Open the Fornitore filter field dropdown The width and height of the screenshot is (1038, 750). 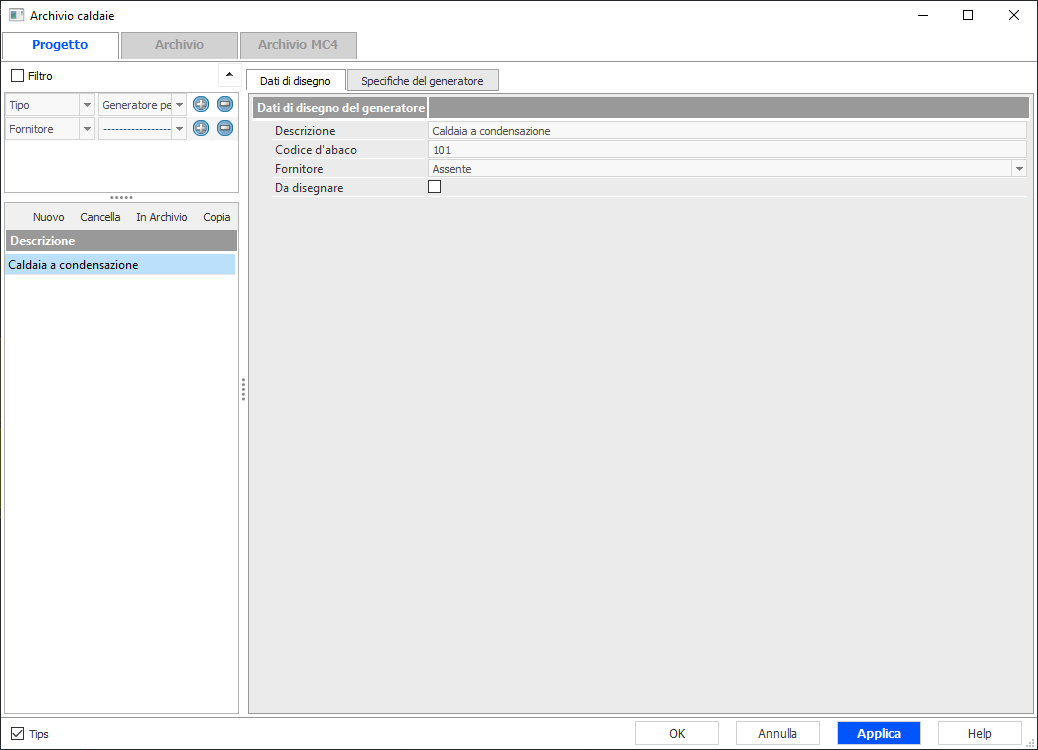87,129
